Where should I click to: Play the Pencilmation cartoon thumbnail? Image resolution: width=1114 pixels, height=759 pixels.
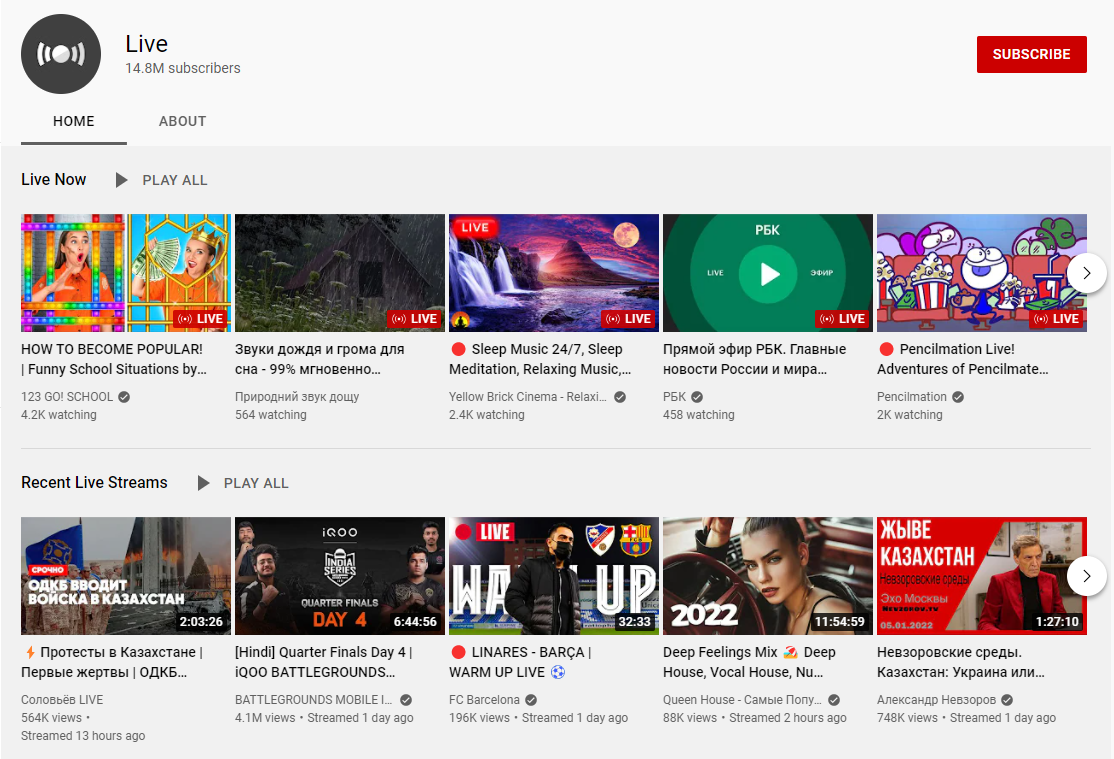[x=982, y=273]
